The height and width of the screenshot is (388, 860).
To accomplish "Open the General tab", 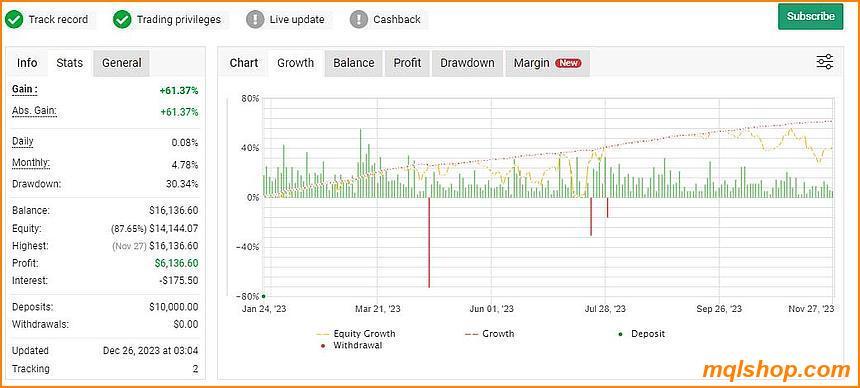I will [x=122, y=63].
